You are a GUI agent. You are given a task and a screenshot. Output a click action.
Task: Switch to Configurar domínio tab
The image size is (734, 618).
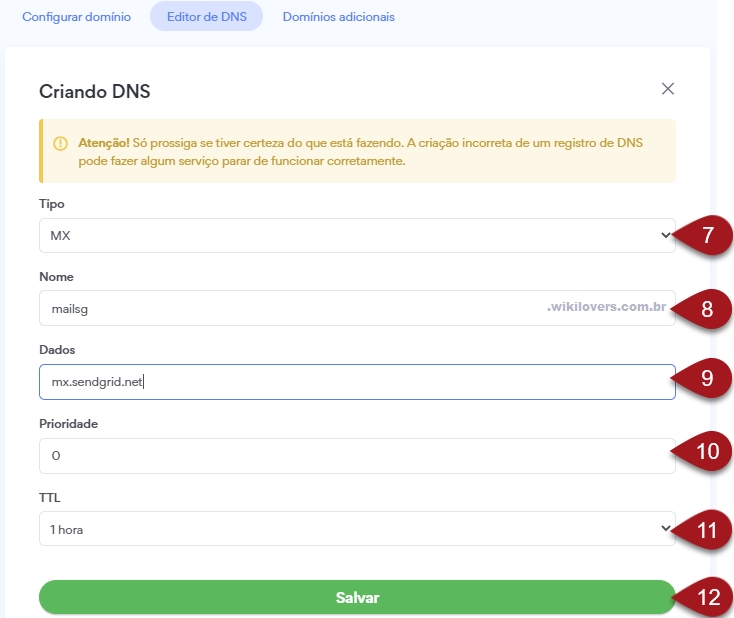click(x=76, y=17)
